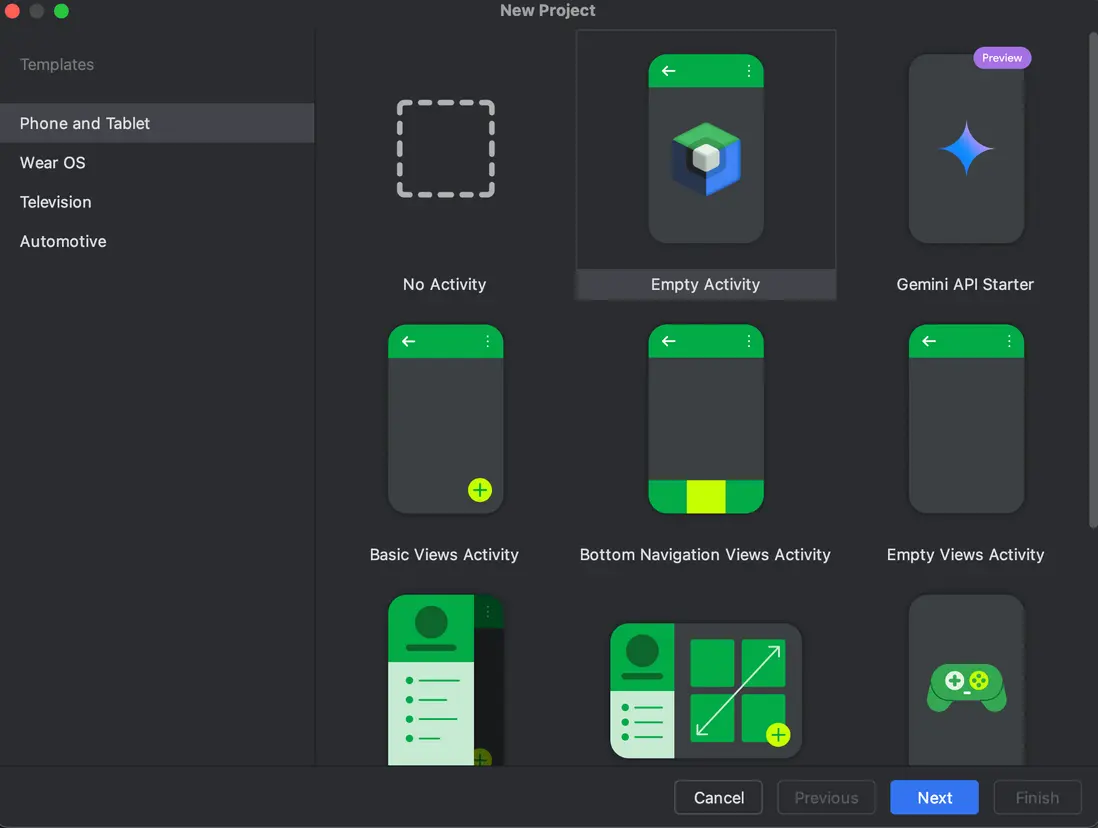Select the navigation drawer template thumbnail
The image size is (1098, 828).
[445, 680]
